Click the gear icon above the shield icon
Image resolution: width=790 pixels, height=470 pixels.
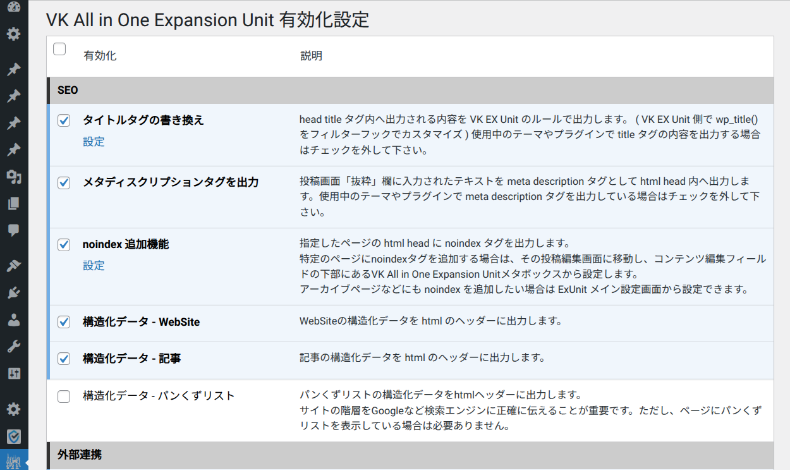[14, 409]
